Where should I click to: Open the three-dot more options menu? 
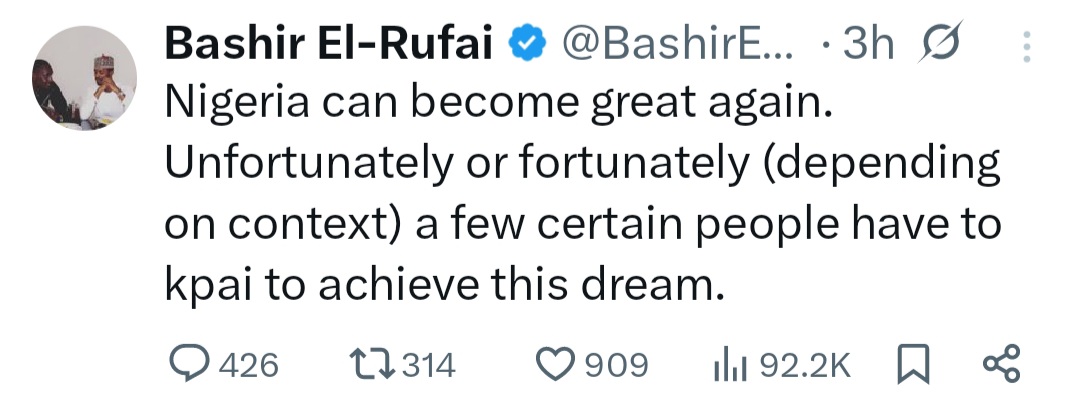tap(1025, 46)
